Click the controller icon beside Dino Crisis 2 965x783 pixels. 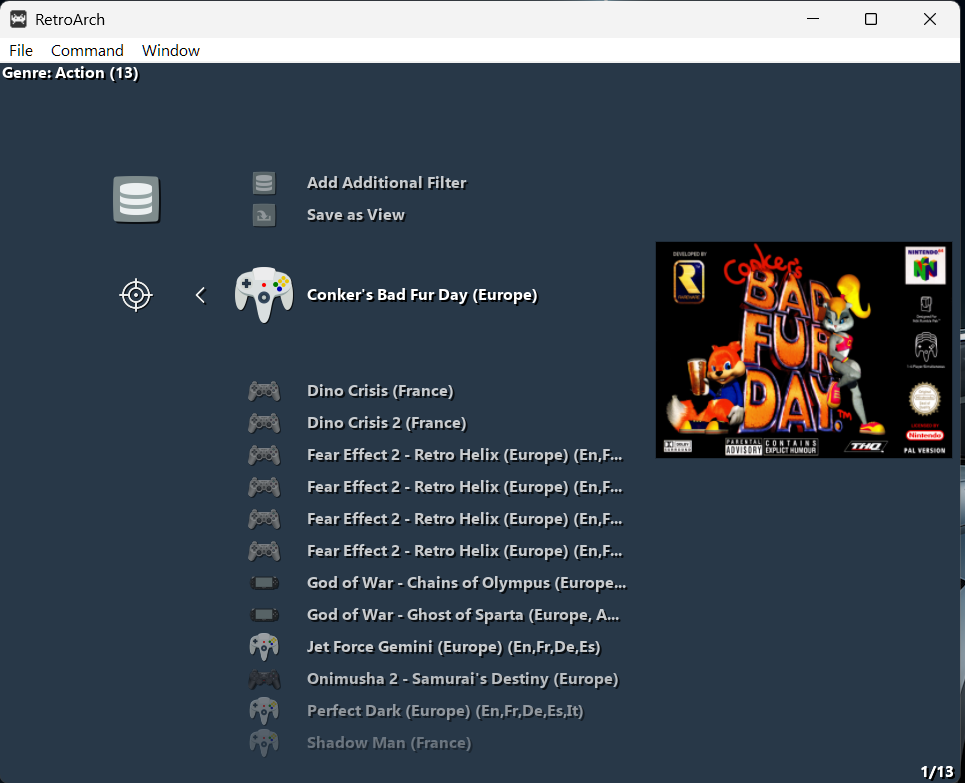pos(264,423)
